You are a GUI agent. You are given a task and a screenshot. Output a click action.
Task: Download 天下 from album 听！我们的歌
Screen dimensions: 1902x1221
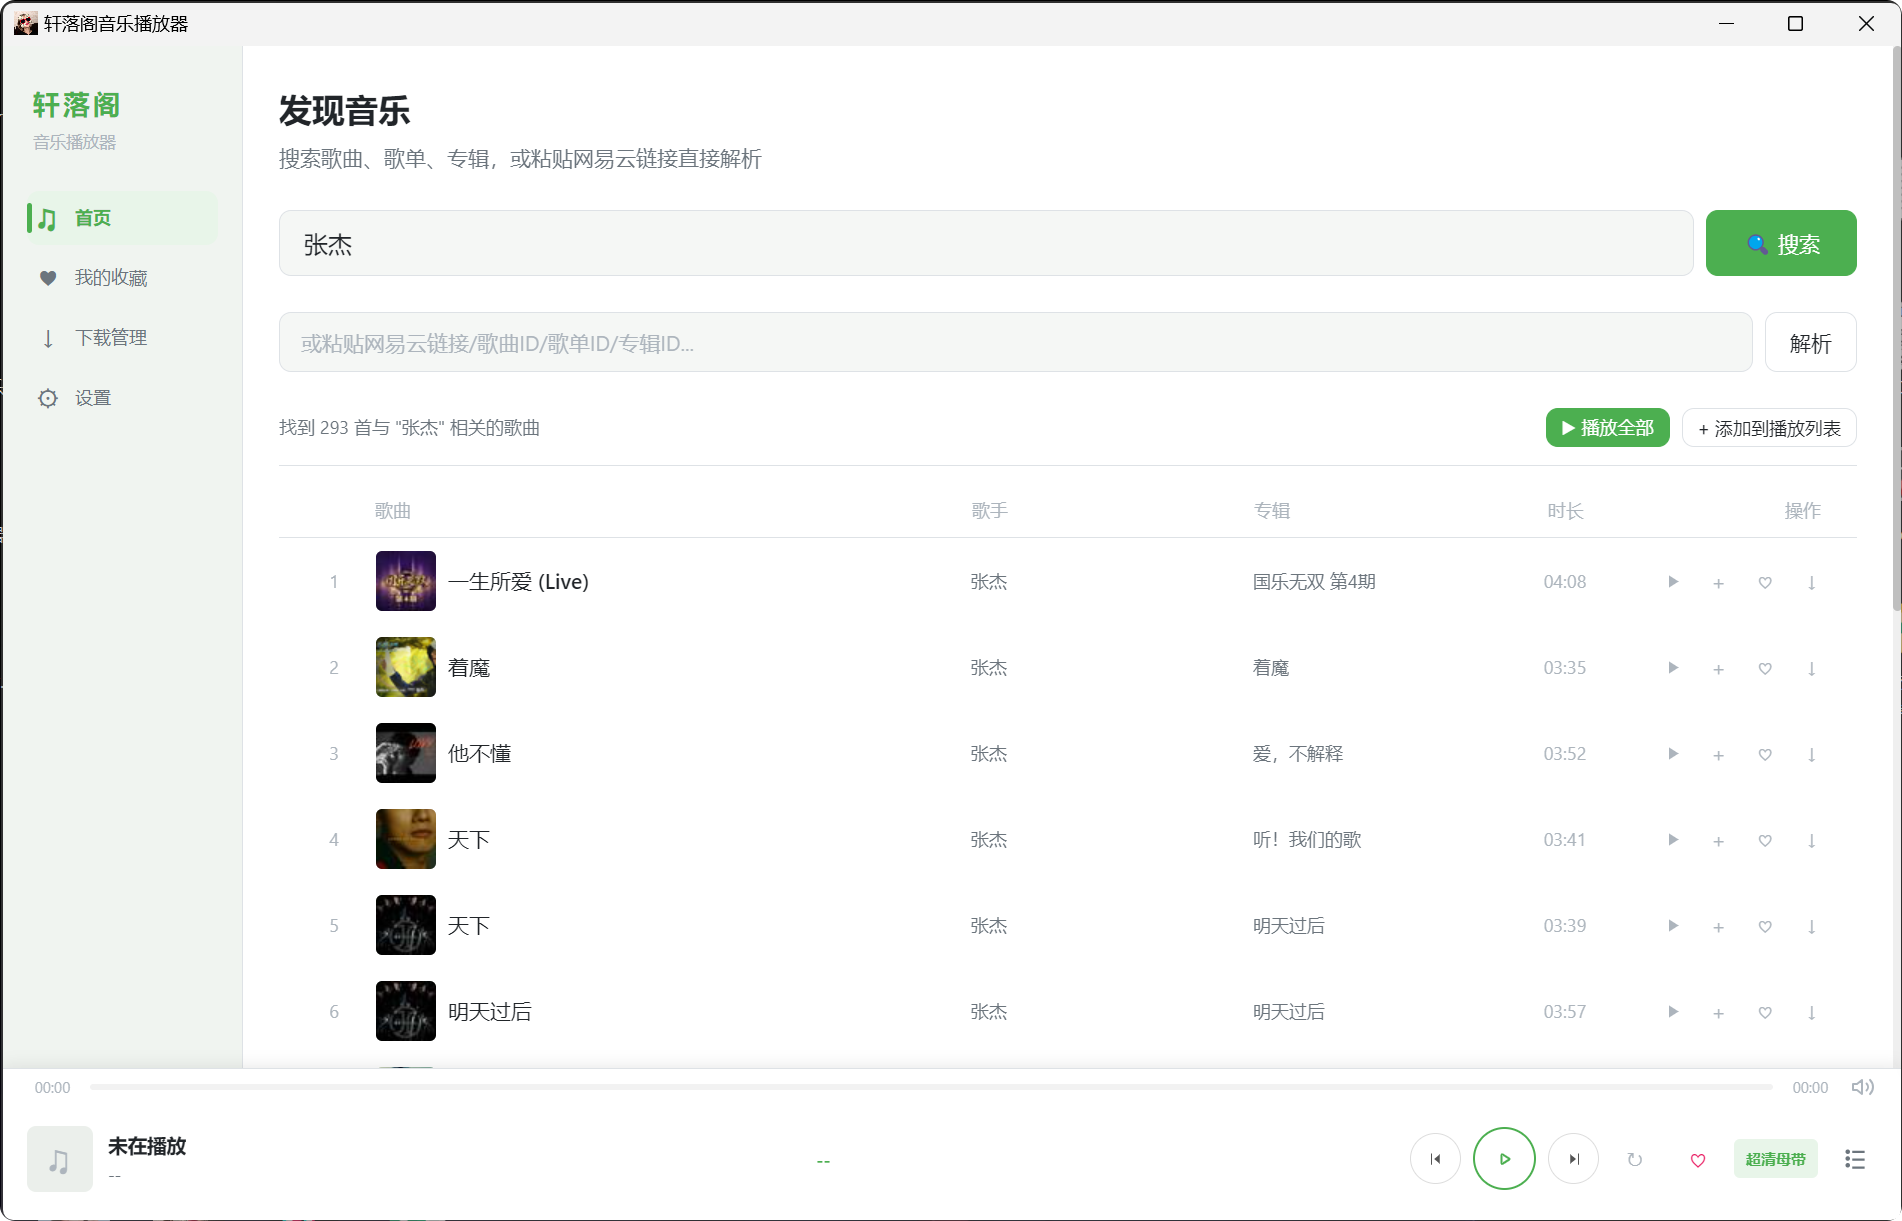tap(1811, 841)
